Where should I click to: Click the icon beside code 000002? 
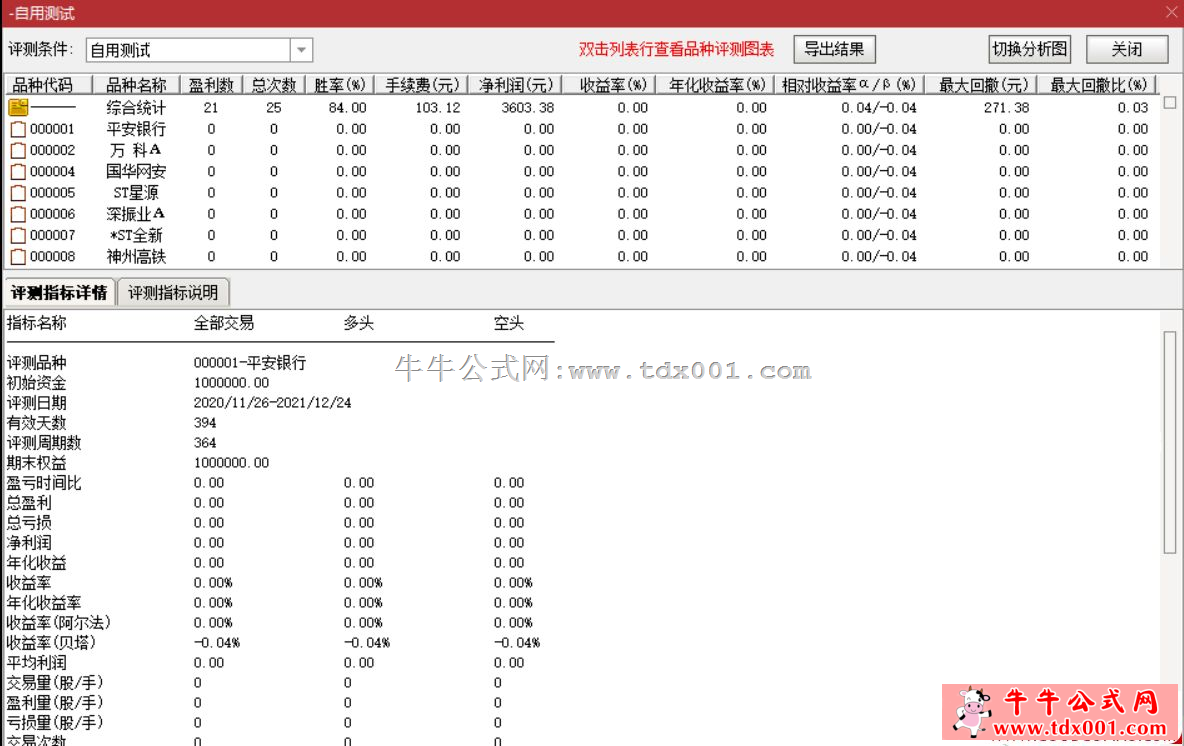point(17,150)
